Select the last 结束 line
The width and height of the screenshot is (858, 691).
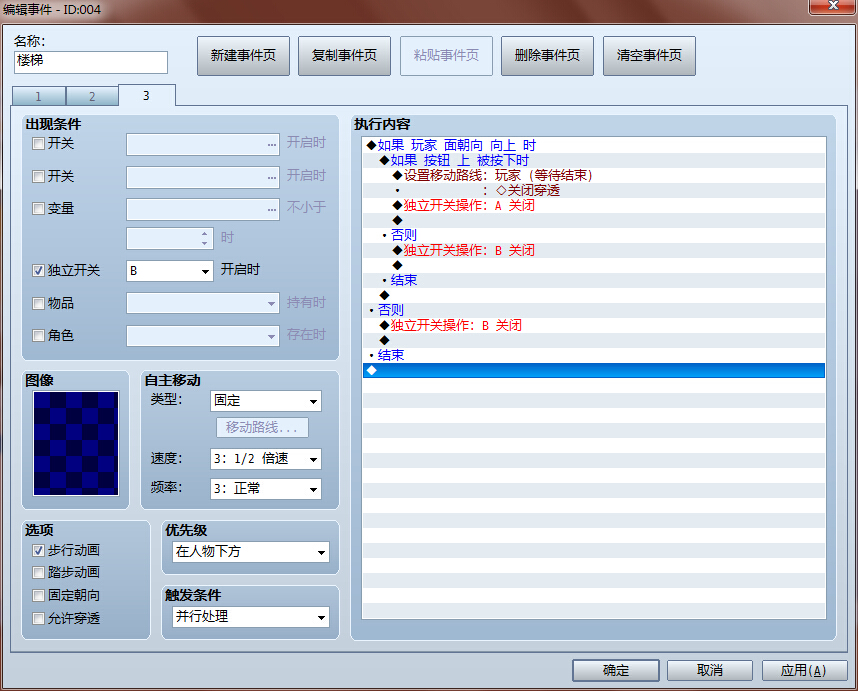594,355
